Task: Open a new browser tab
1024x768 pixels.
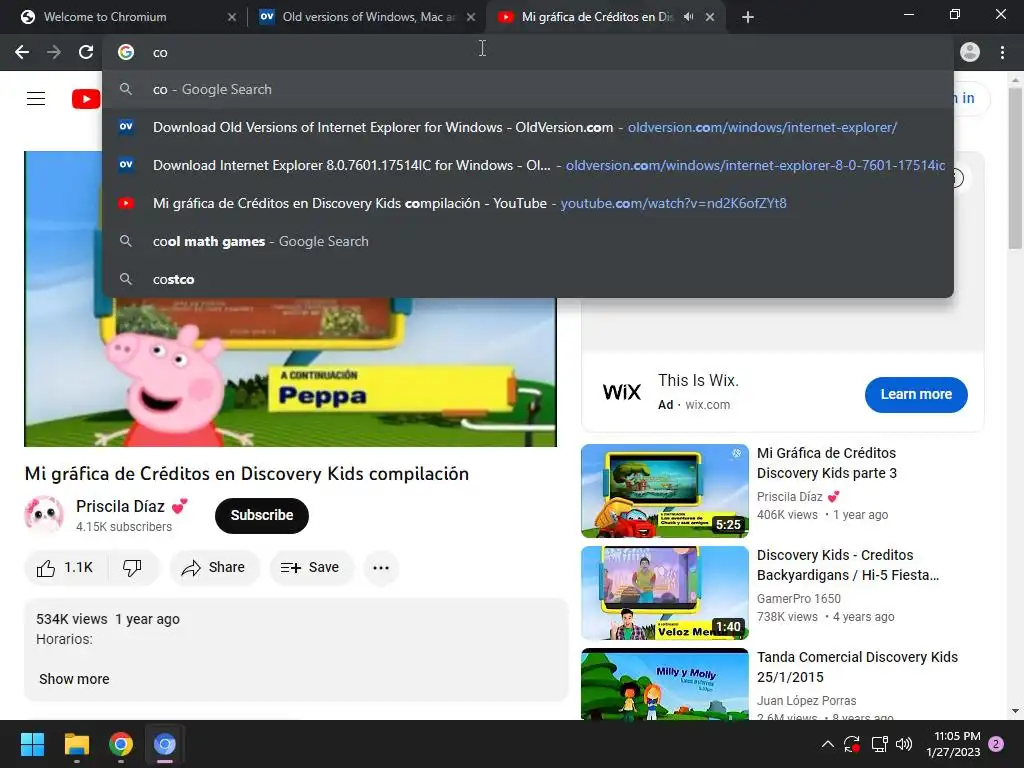Action: [748, 17]
